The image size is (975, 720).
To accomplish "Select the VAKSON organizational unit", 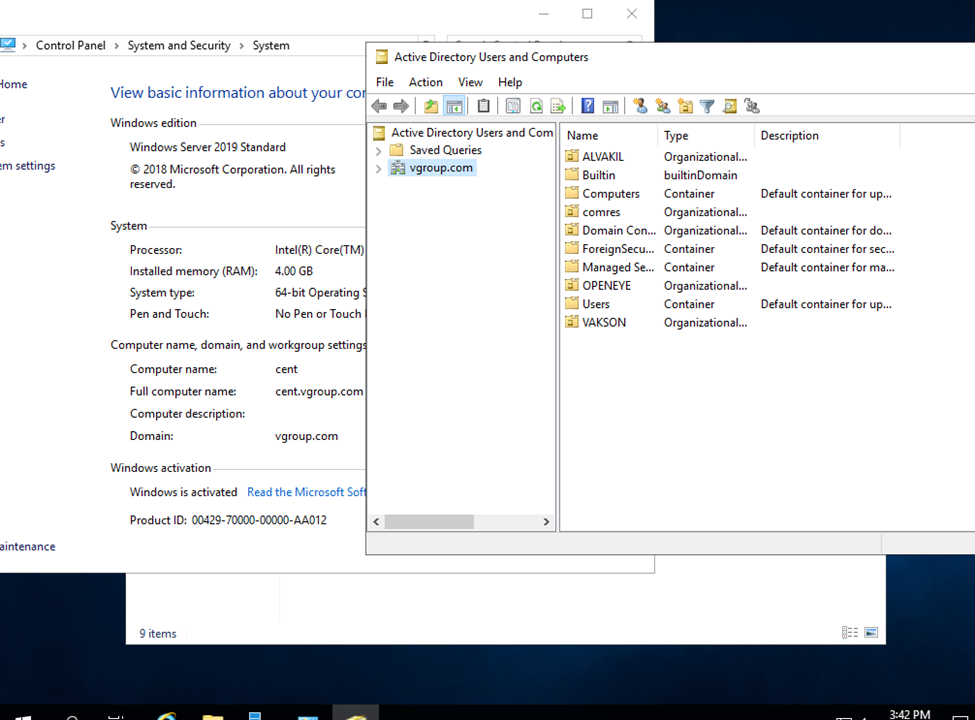I will tap(604, 323).
